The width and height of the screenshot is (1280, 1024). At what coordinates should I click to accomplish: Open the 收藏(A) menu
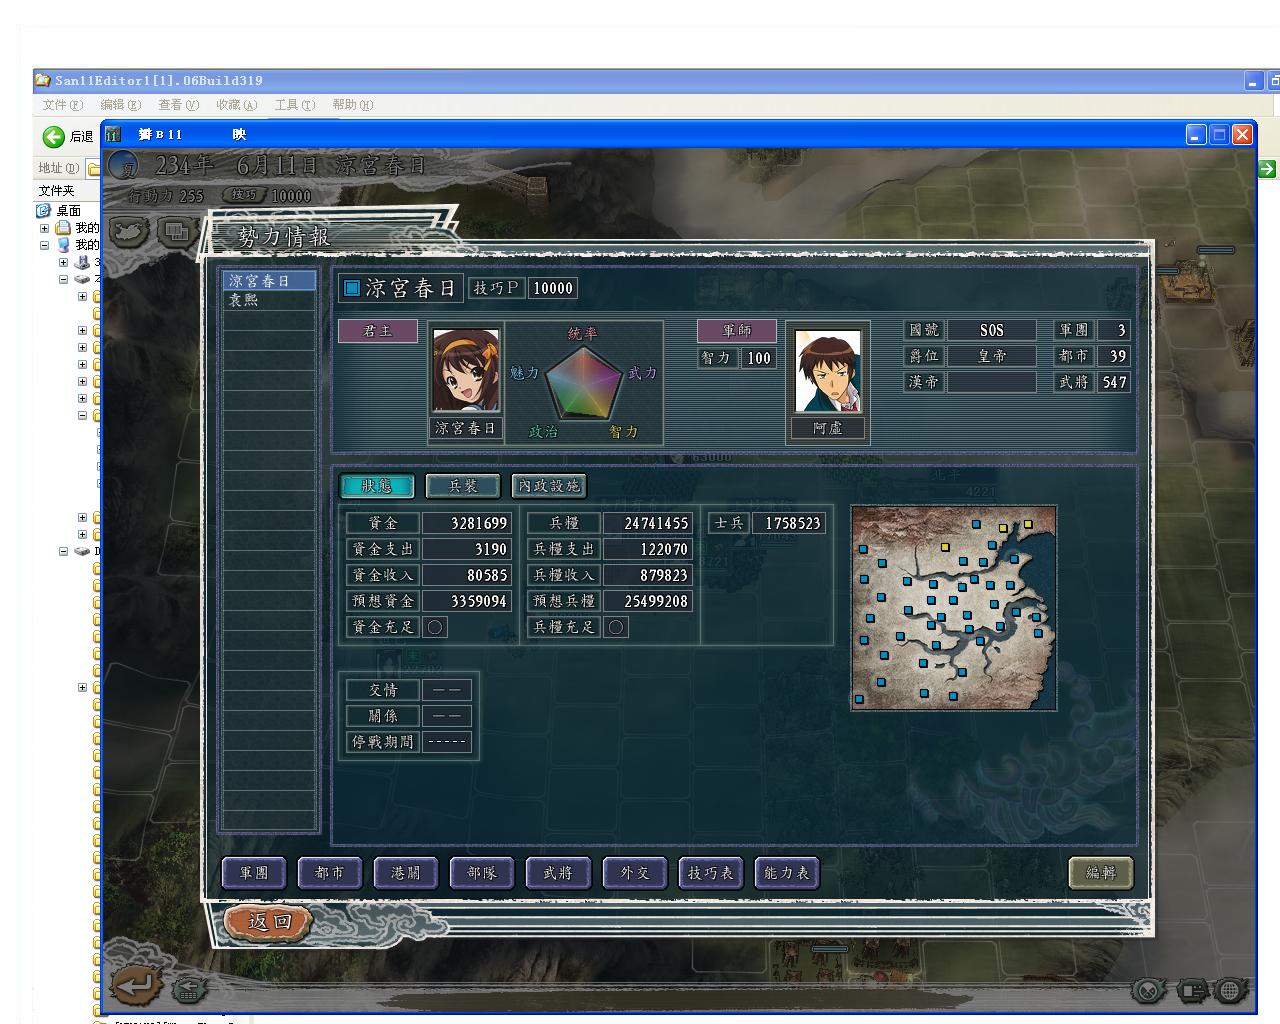click(x=236, y=105)
